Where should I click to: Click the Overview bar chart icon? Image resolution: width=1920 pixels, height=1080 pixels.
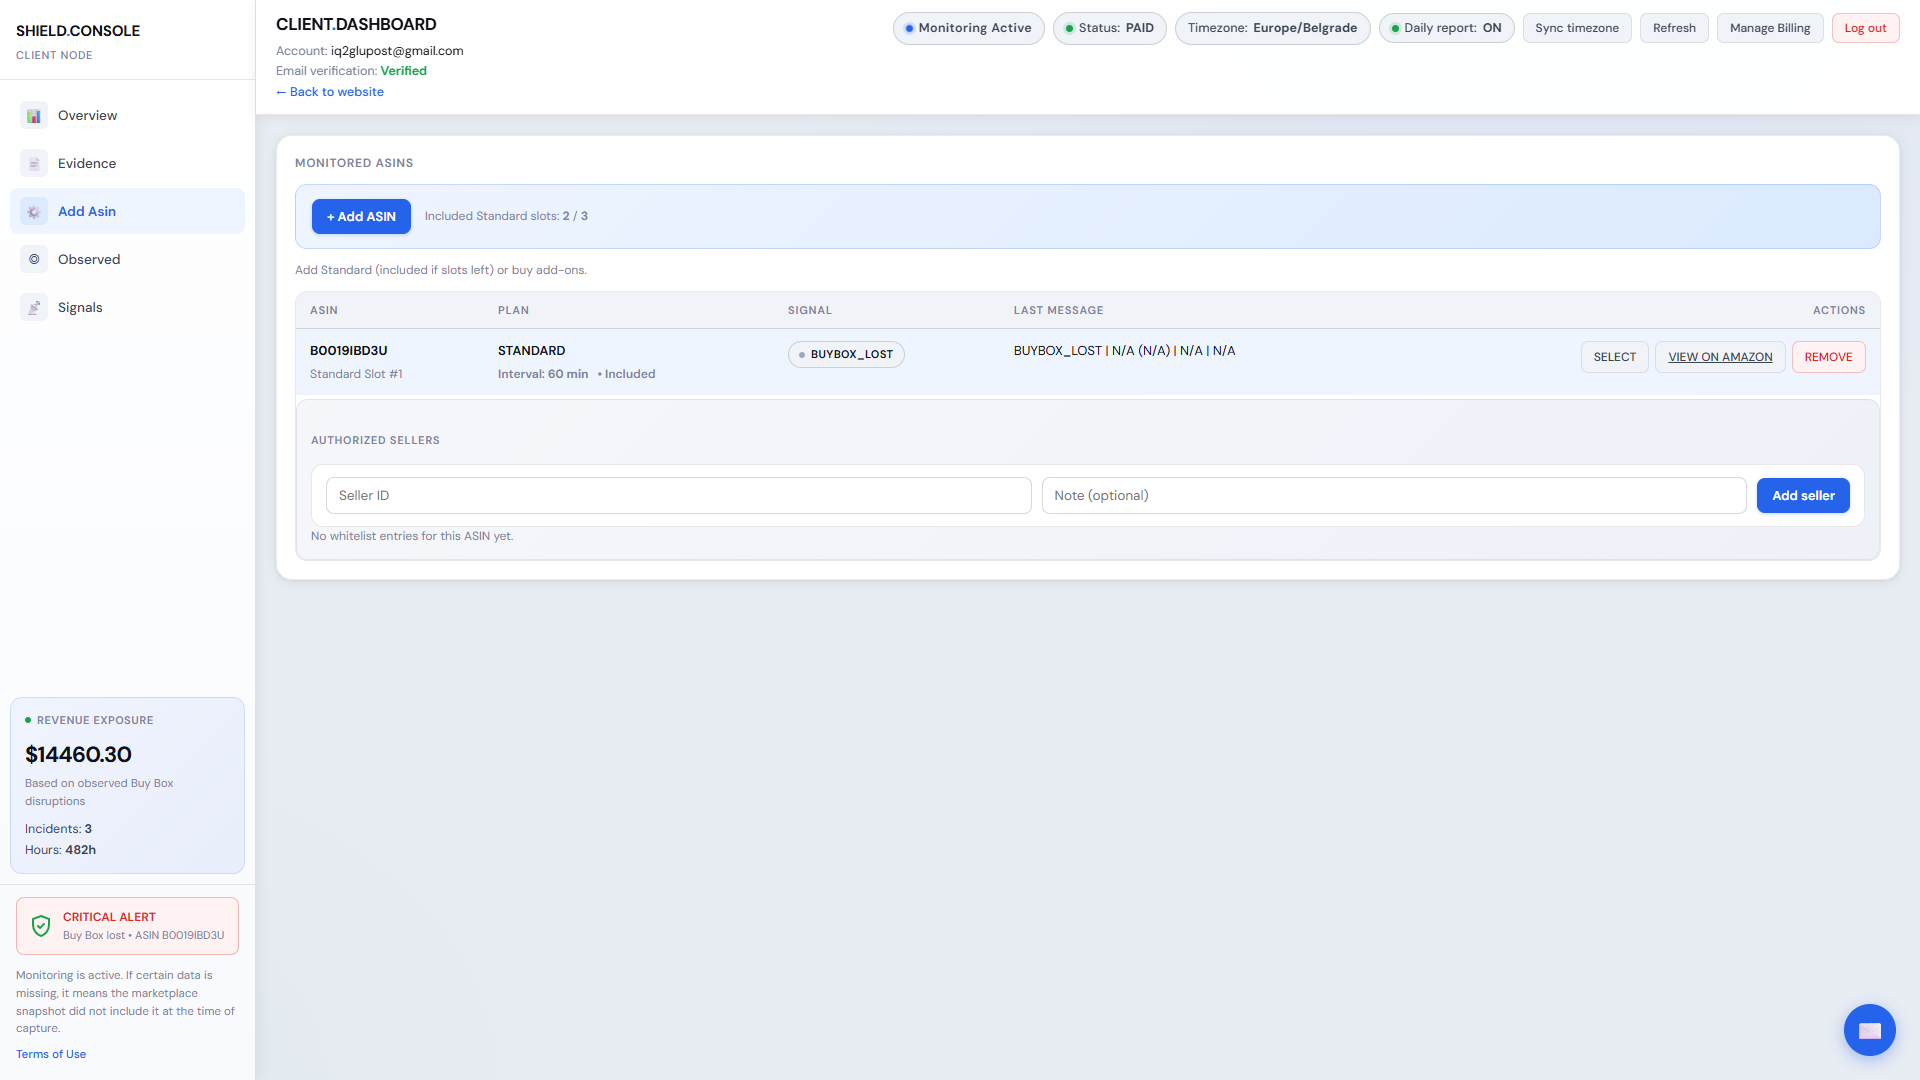pyautogui.click(x=34, y=116)
